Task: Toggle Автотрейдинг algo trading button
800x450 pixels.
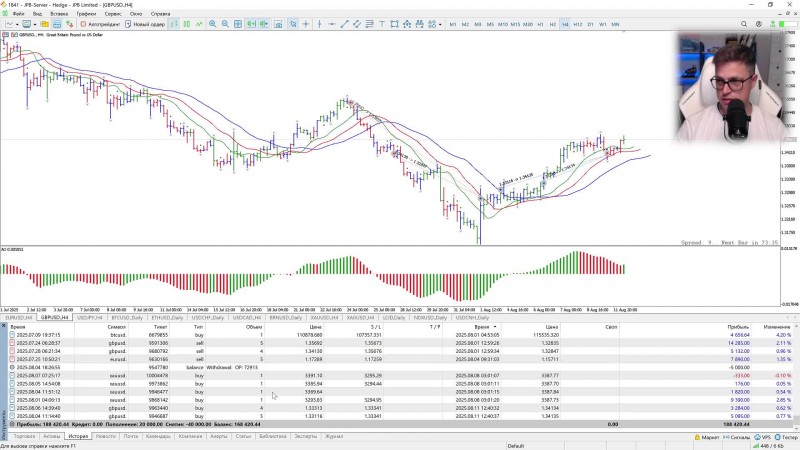Action: [100, 24]
